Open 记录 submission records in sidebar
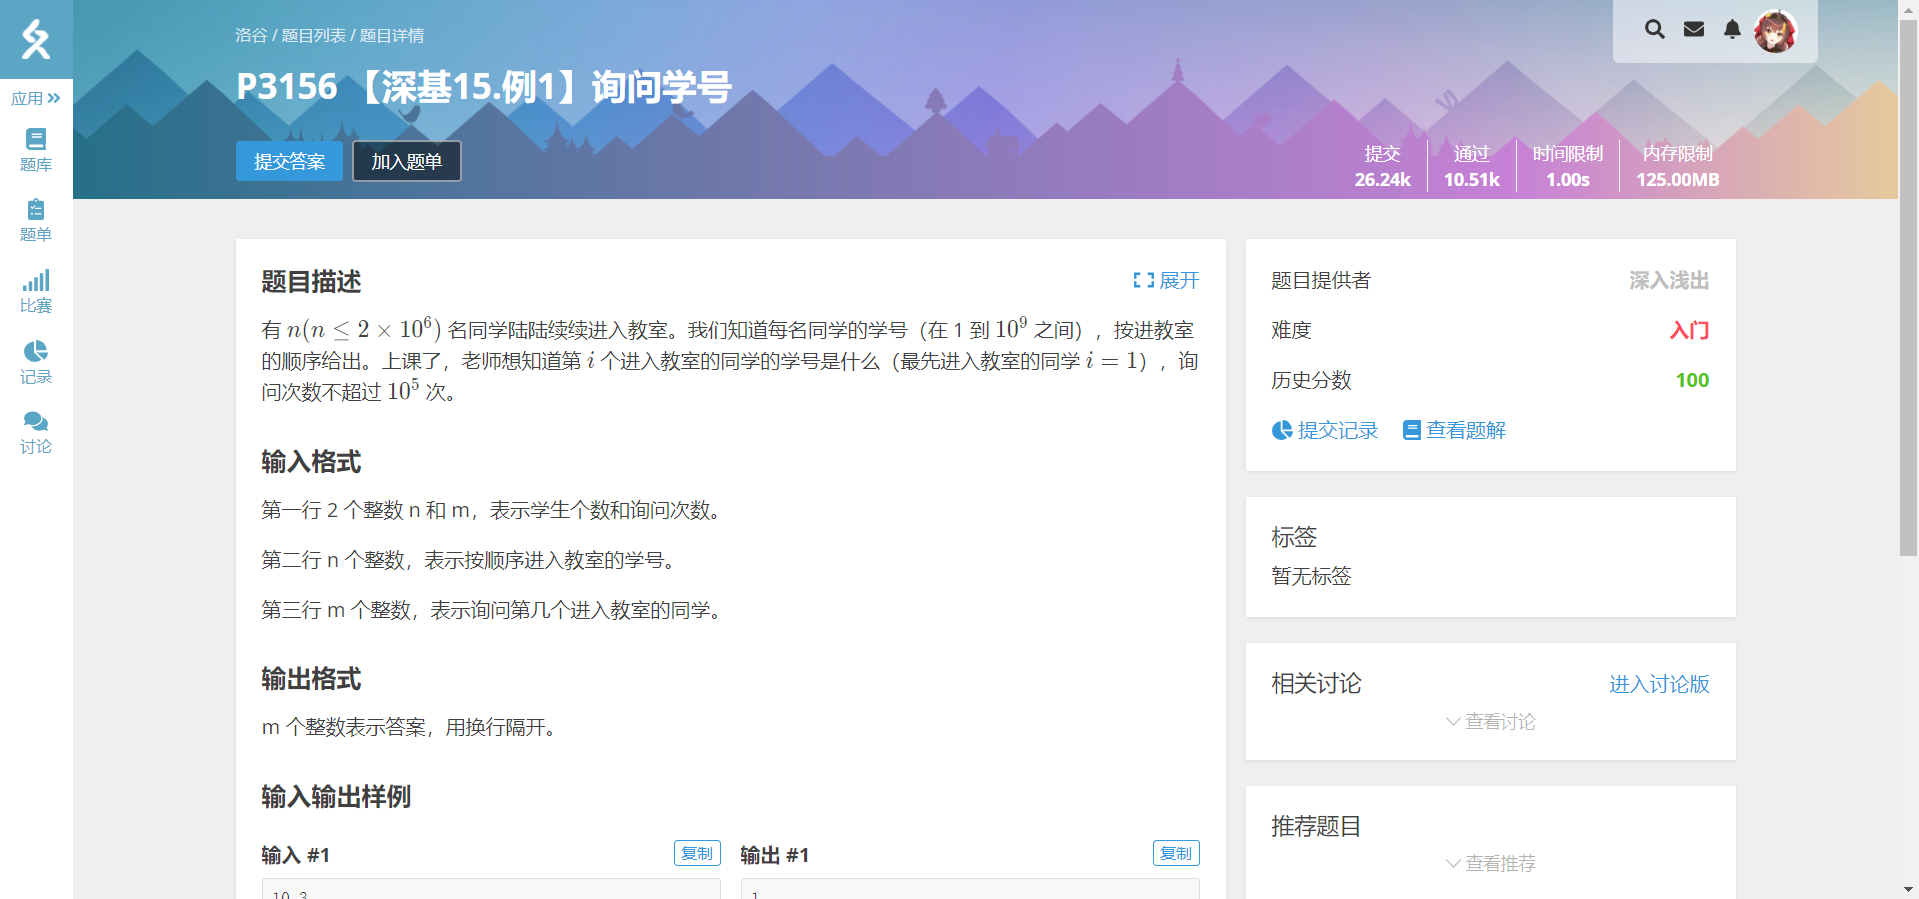The image size is (1919, 899). coord(36,362)
